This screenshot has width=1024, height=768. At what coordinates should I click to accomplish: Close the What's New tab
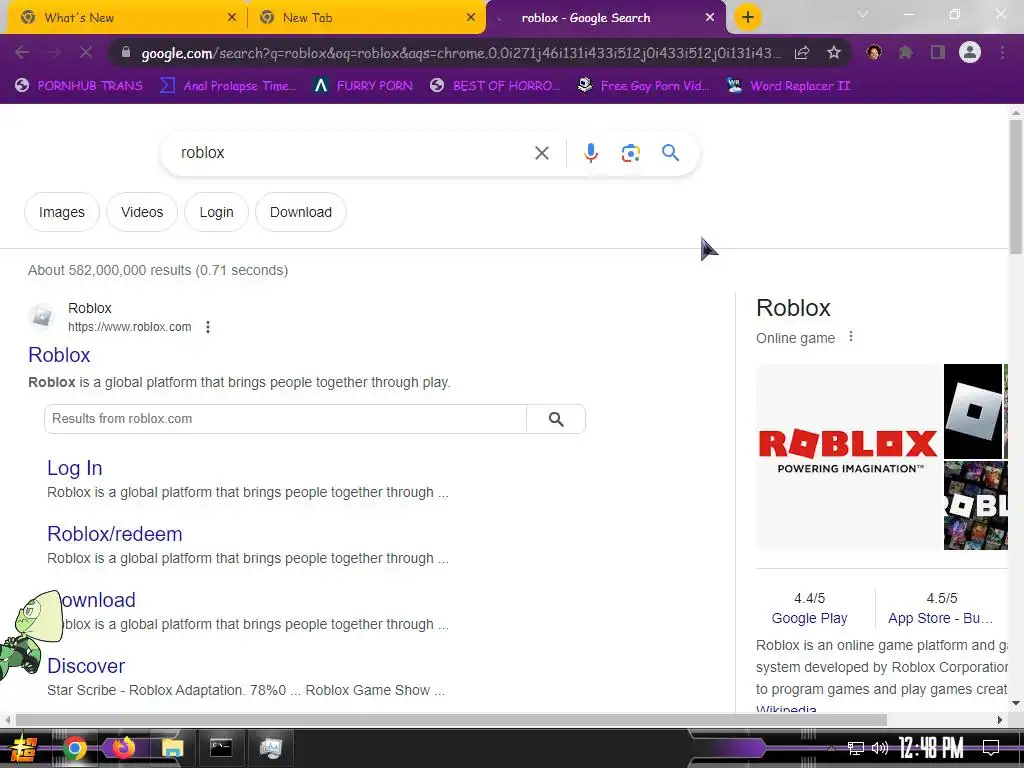click(232, 18)
